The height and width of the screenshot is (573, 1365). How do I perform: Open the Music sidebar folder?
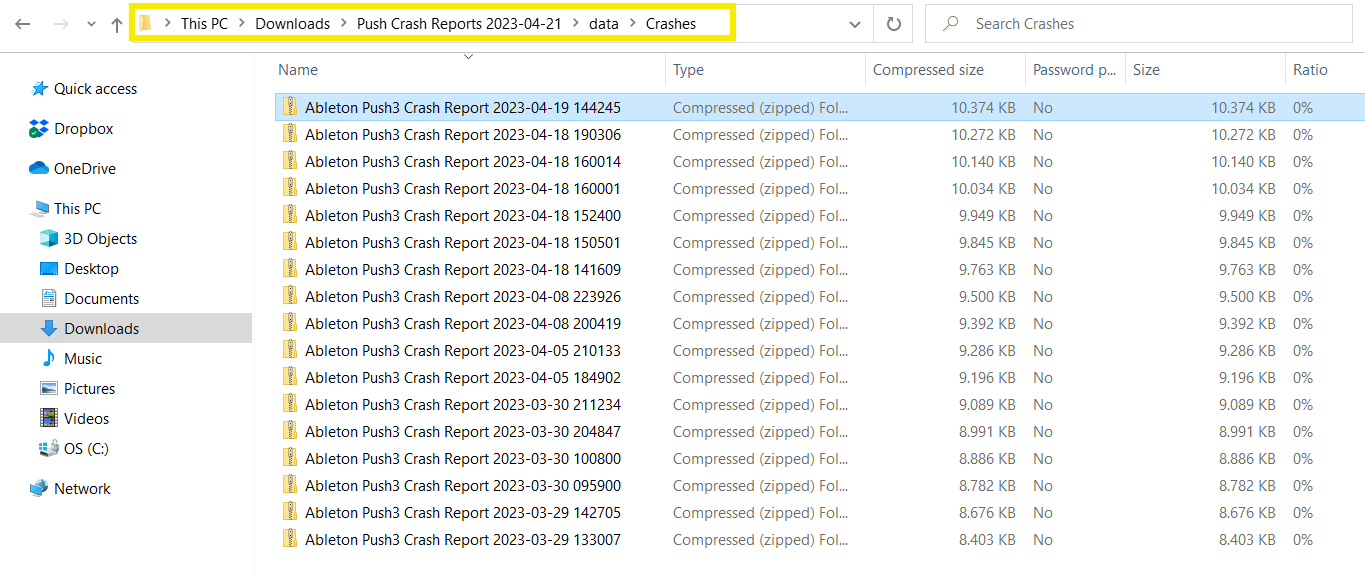coord(83,359)
